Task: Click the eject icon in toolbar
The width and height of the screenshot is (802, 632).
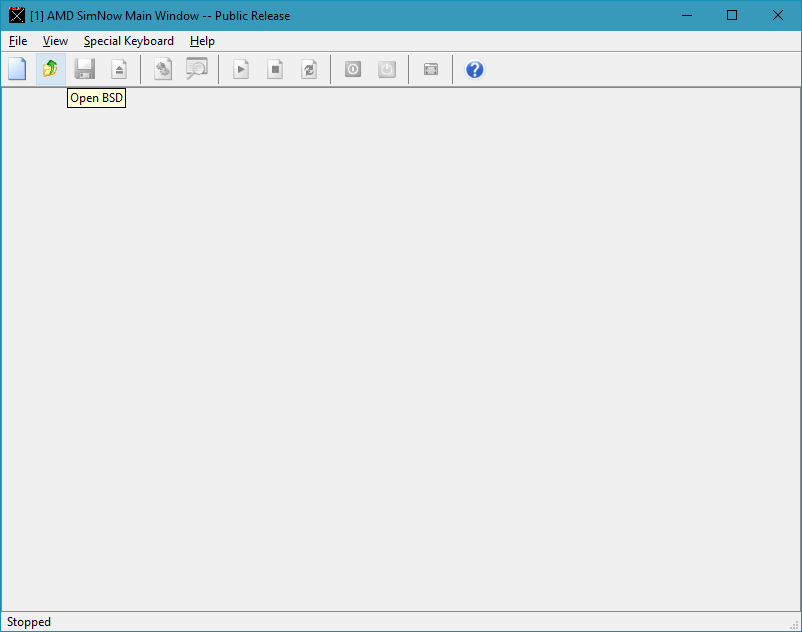Action: [119, 69]
